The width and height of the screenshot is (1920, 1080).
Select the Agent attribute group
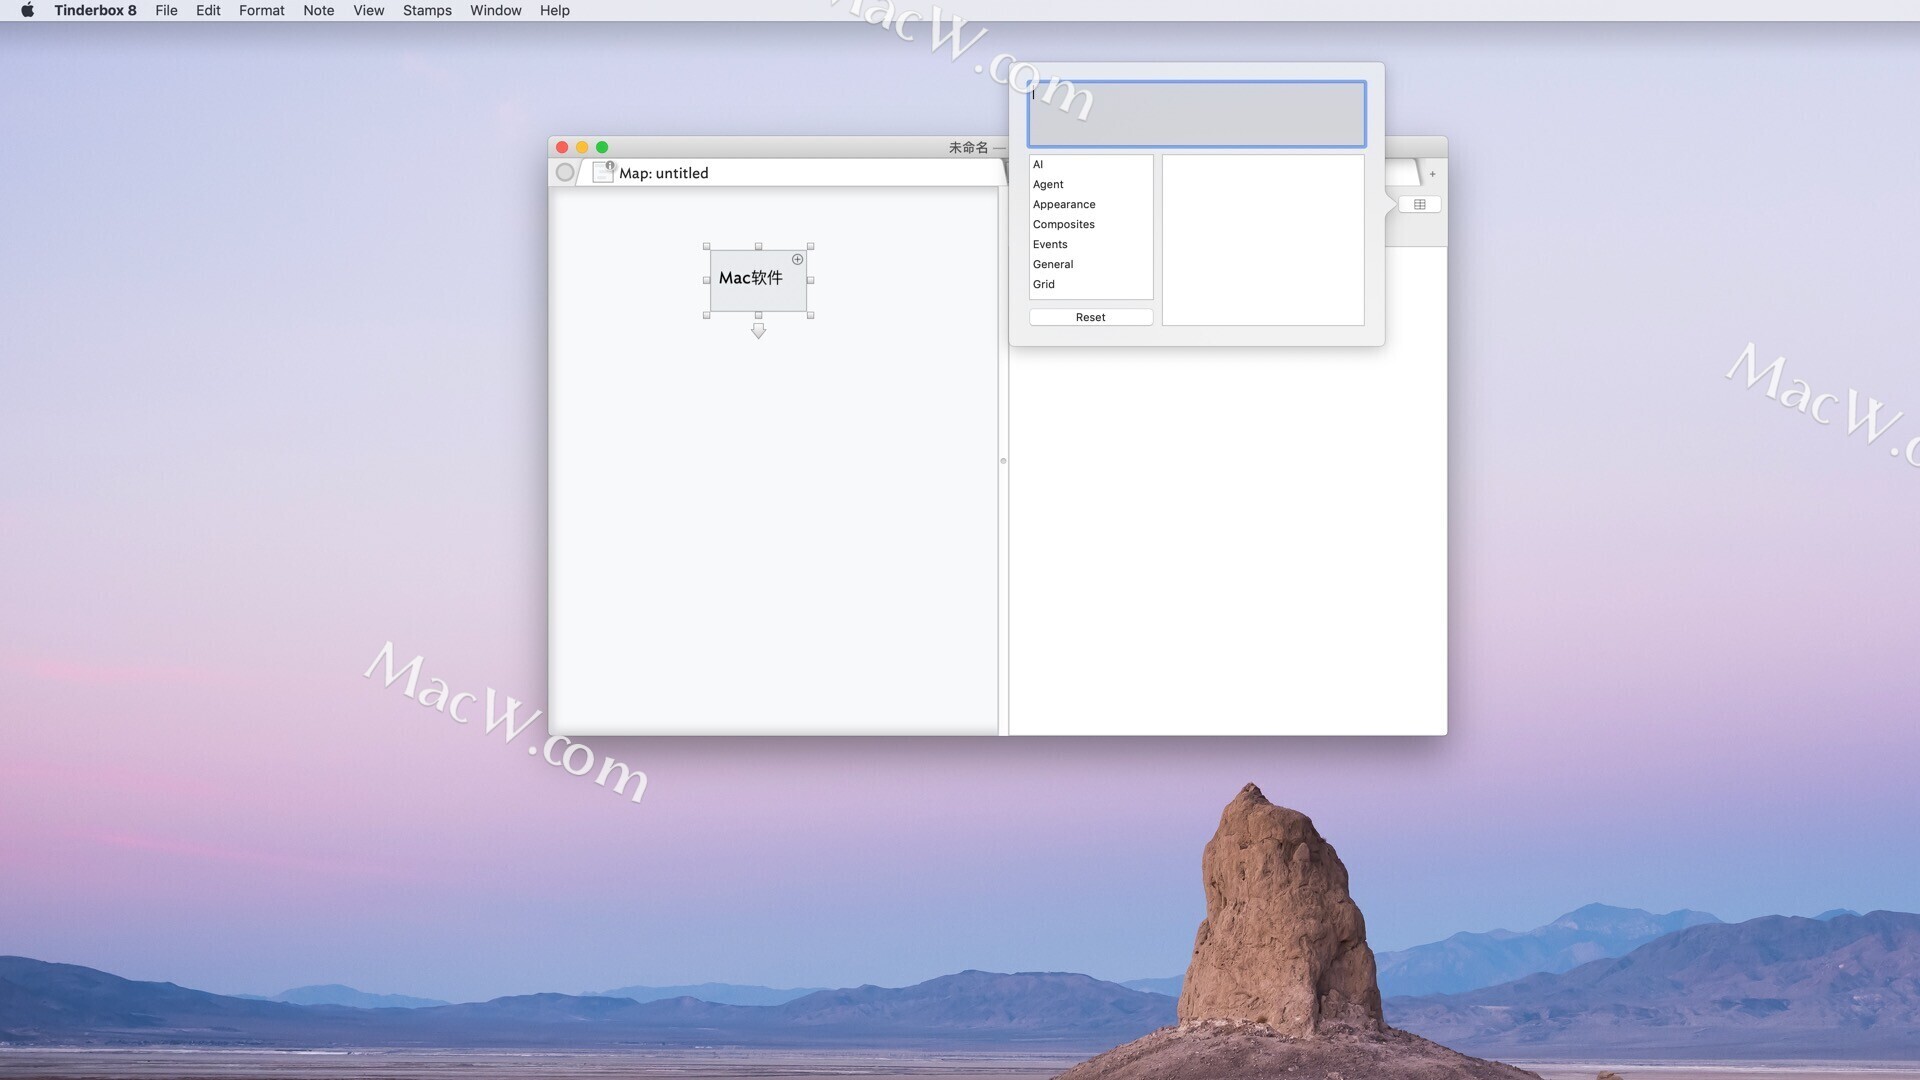pyautogui.click(x=1091, y=184)
